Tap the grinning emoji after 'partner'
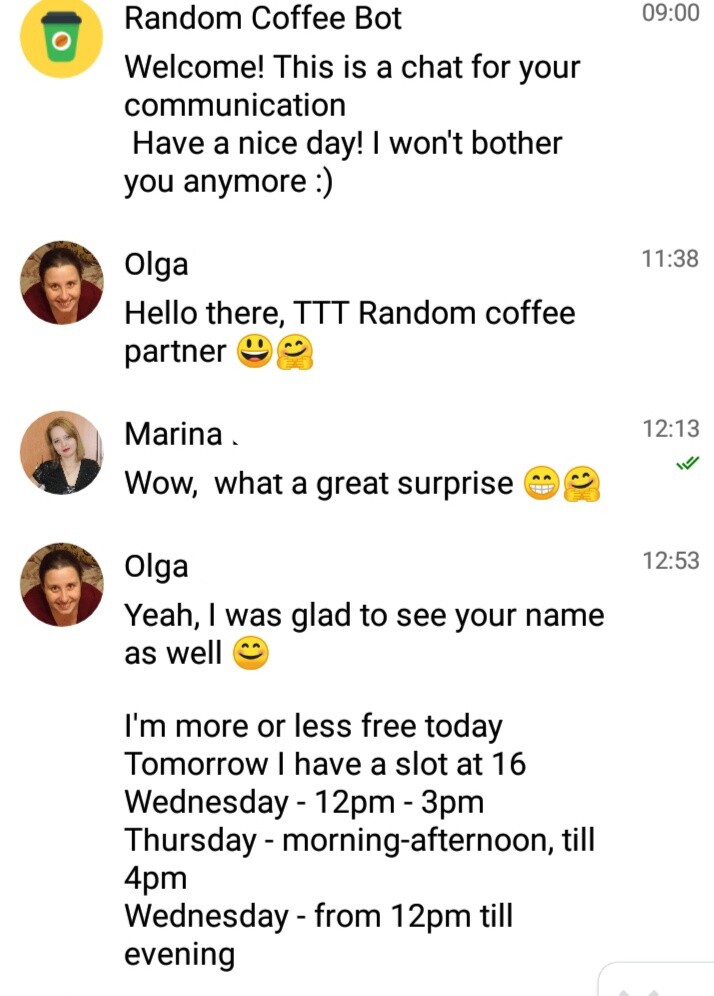Image resolution: width=714 pixels, height=996 pixels. (255, 351)
